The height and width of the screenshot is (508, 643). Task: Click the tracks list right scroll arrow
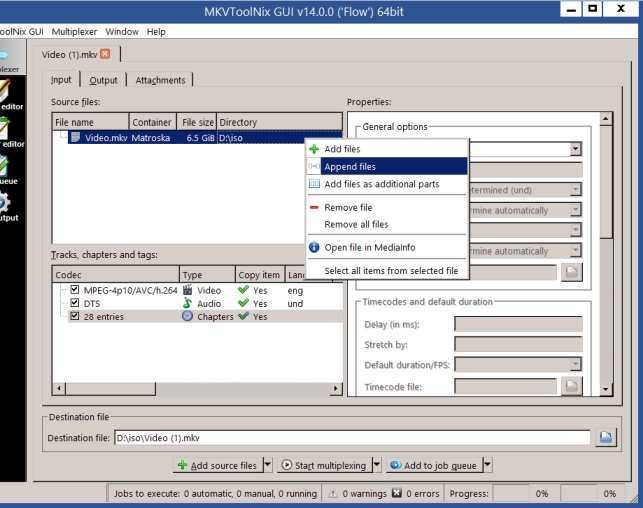tap(336, 388)
